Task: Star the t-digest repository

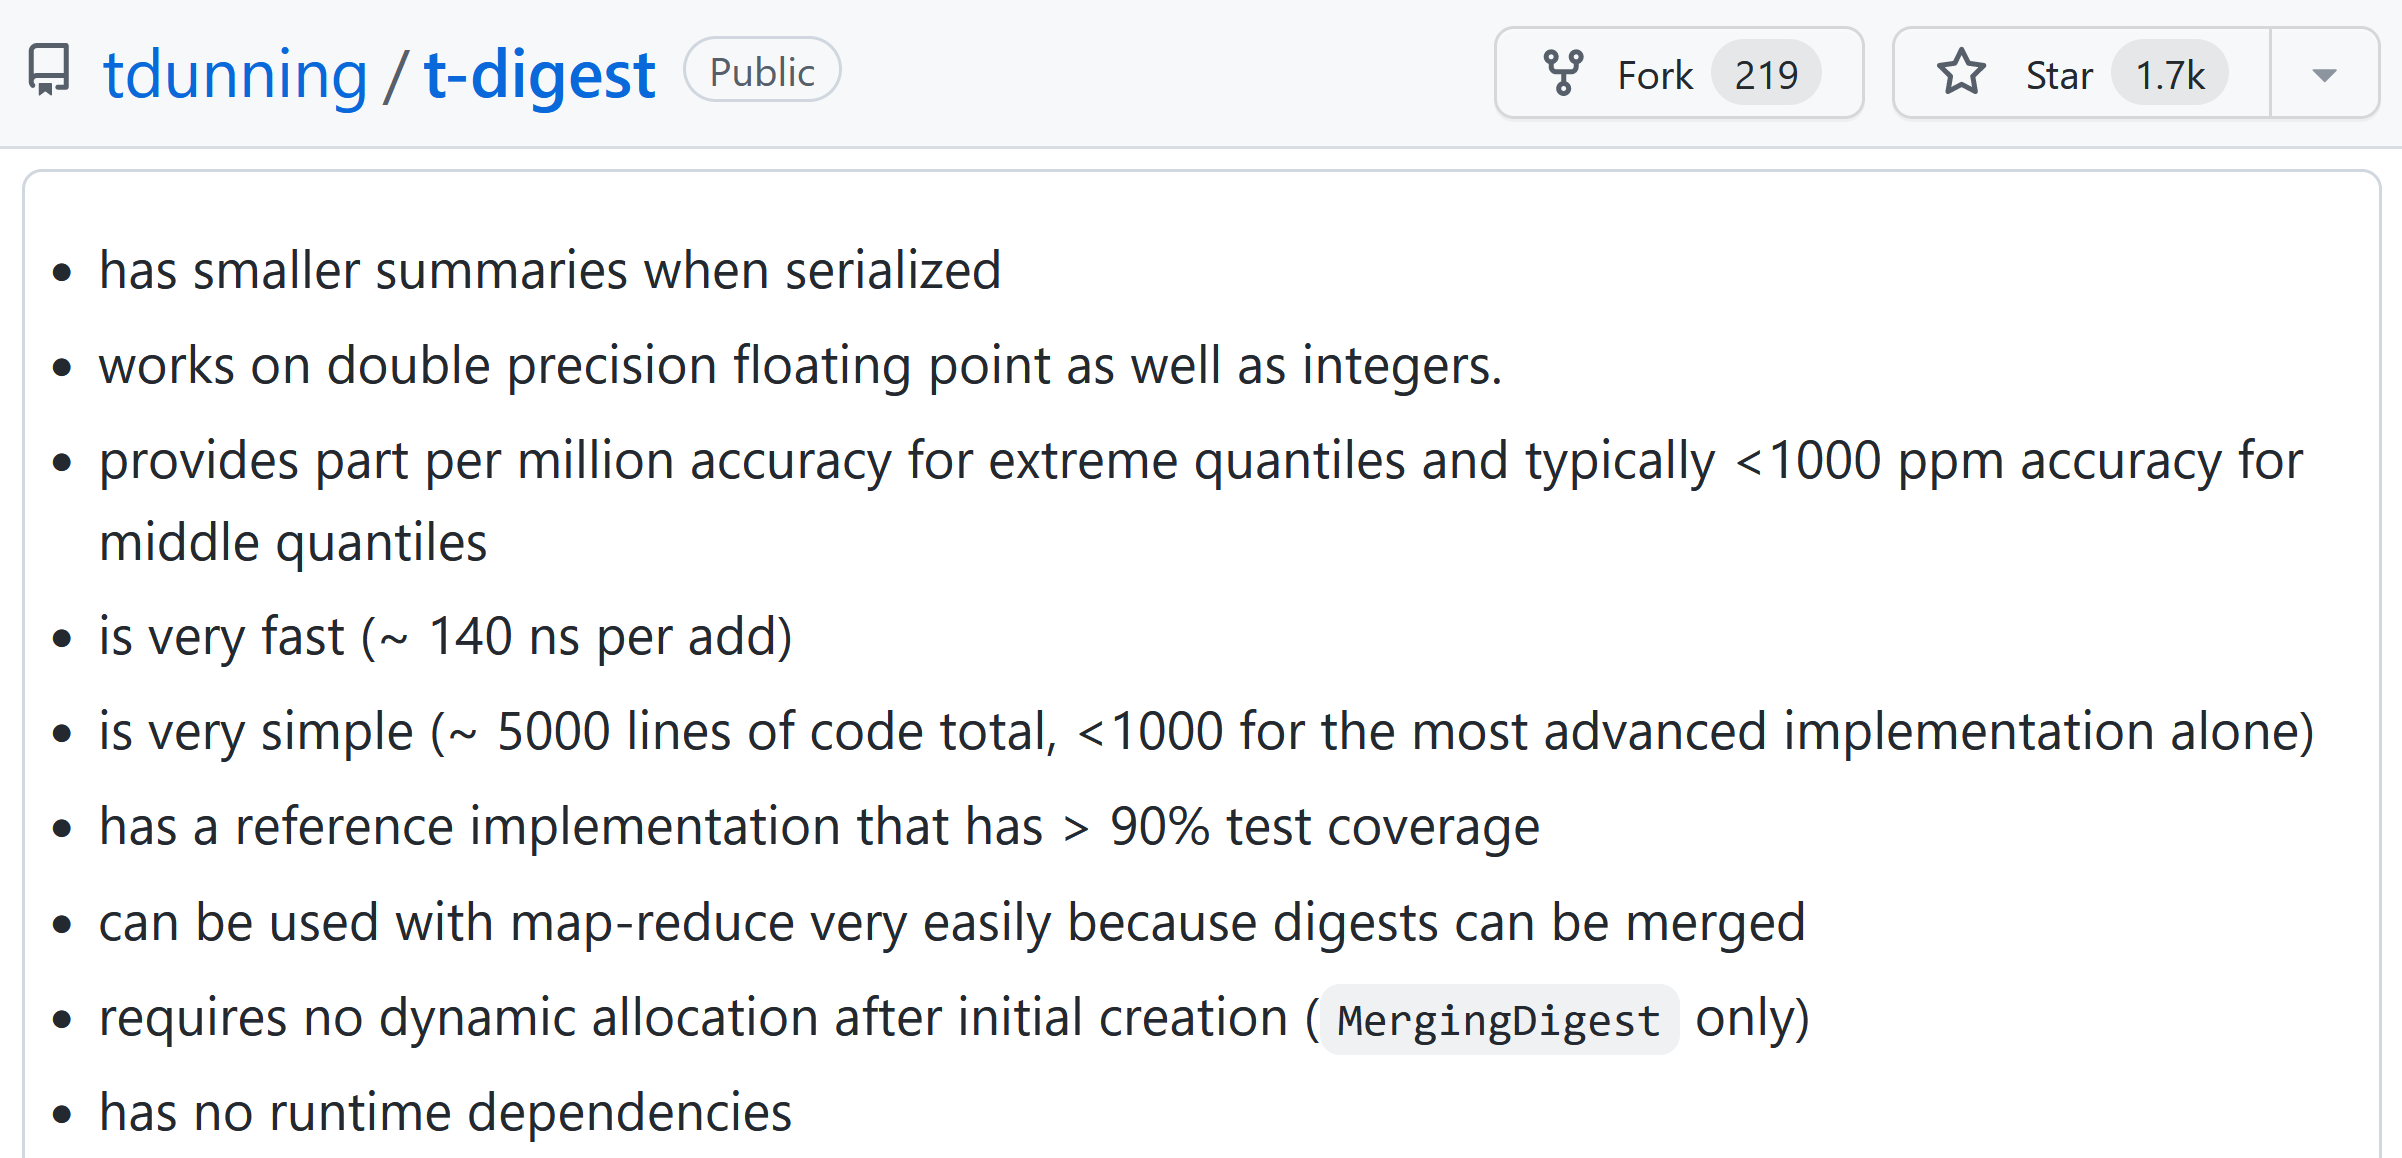Action: (2081, 73)
